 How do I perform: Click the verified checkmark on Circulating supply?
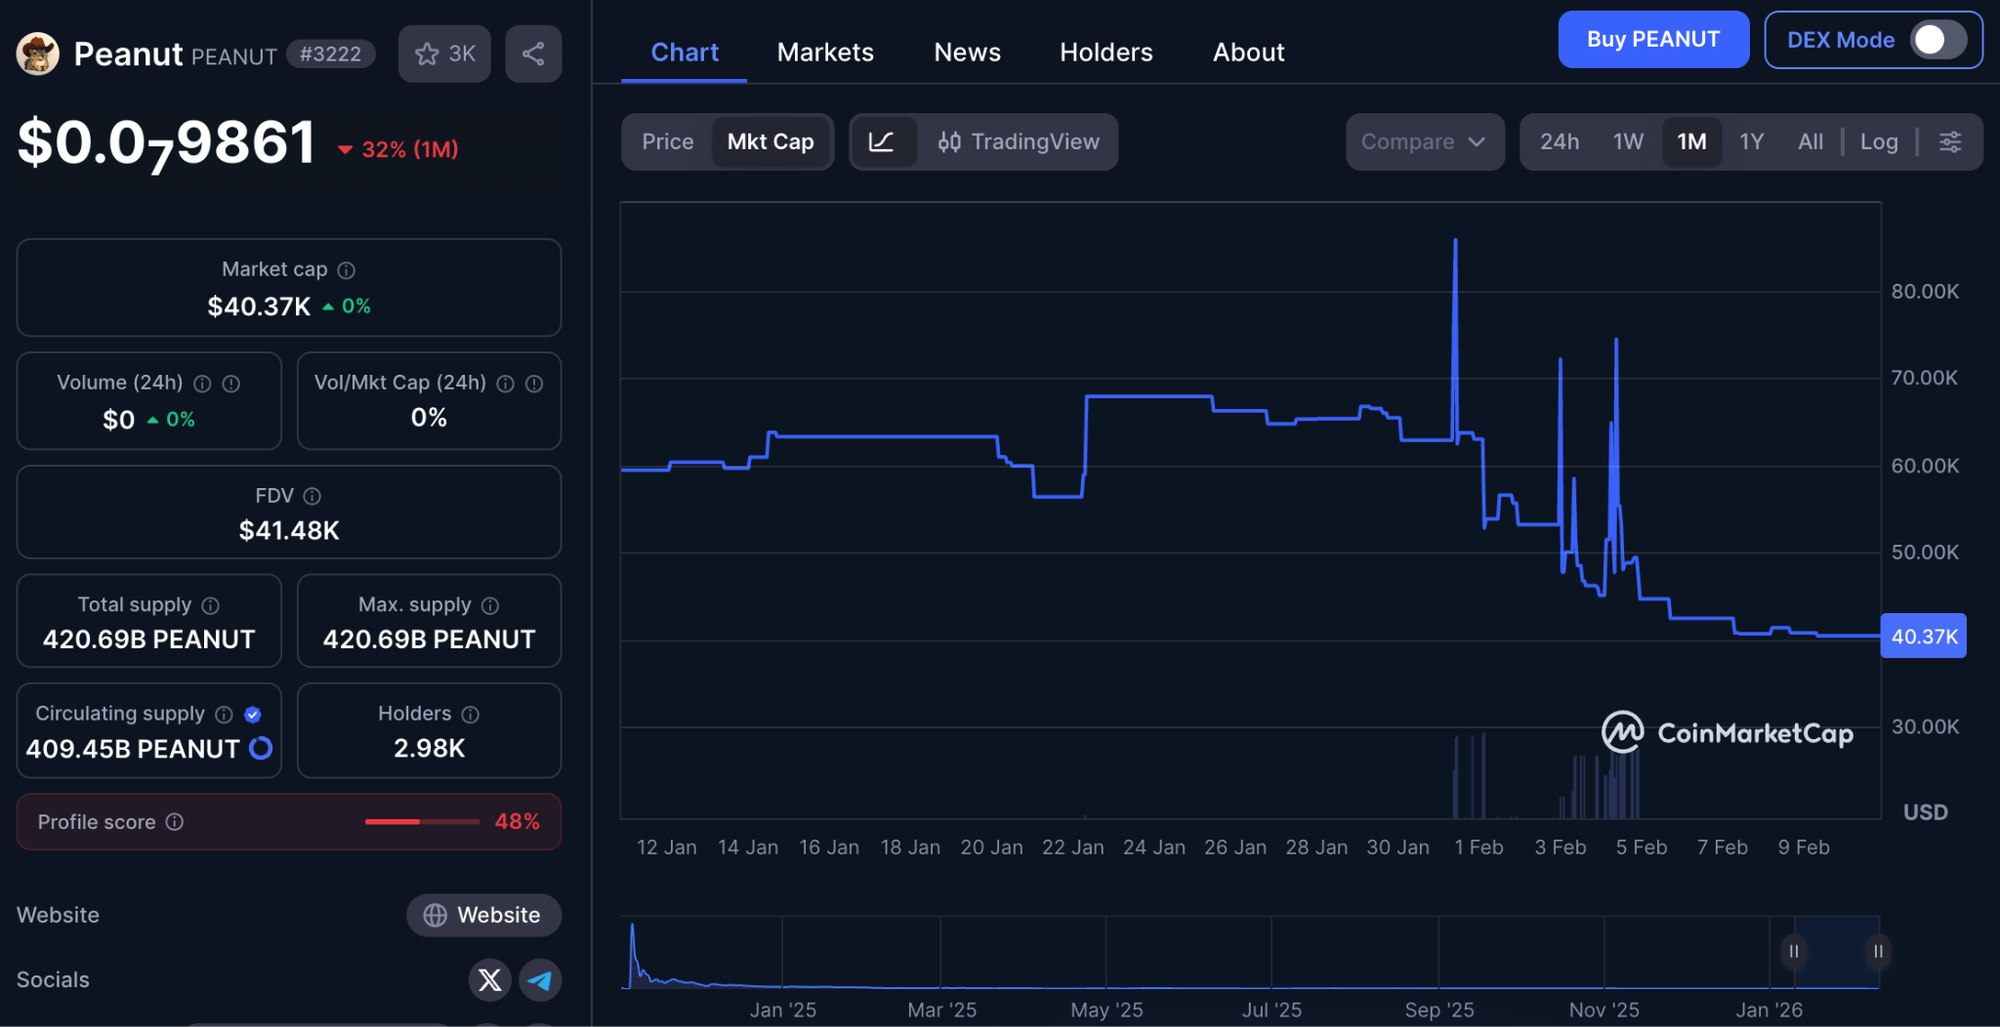(x=252, y=713)
